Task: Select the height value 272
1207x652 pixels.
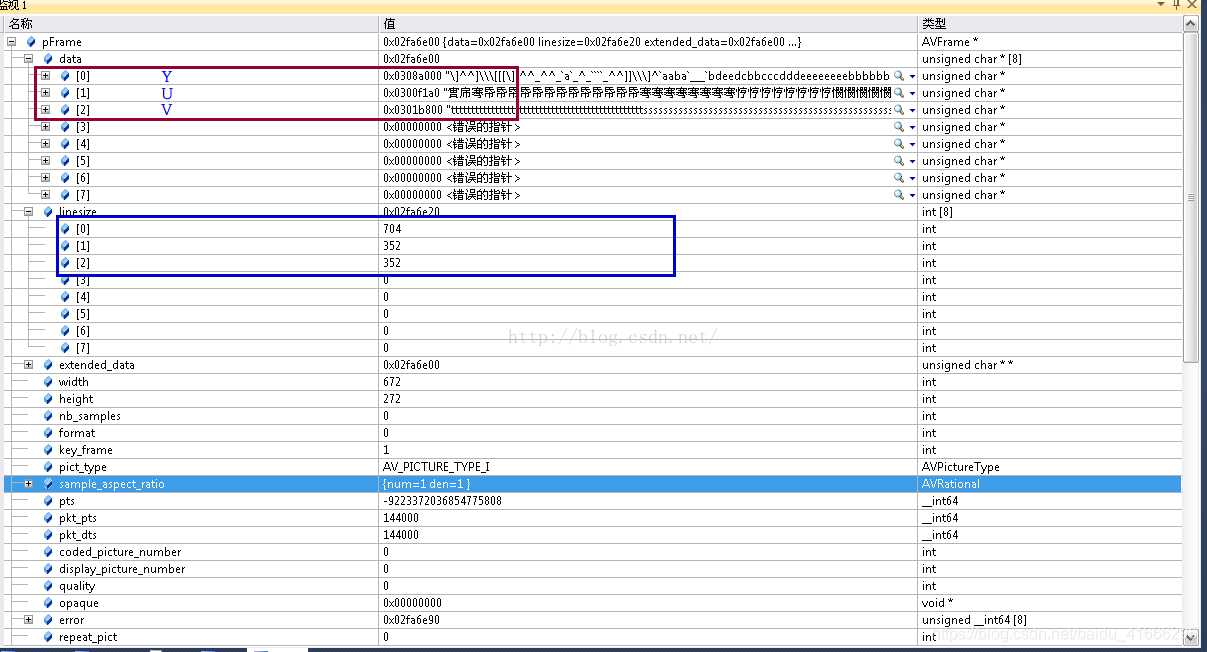Action: [391, 399]
